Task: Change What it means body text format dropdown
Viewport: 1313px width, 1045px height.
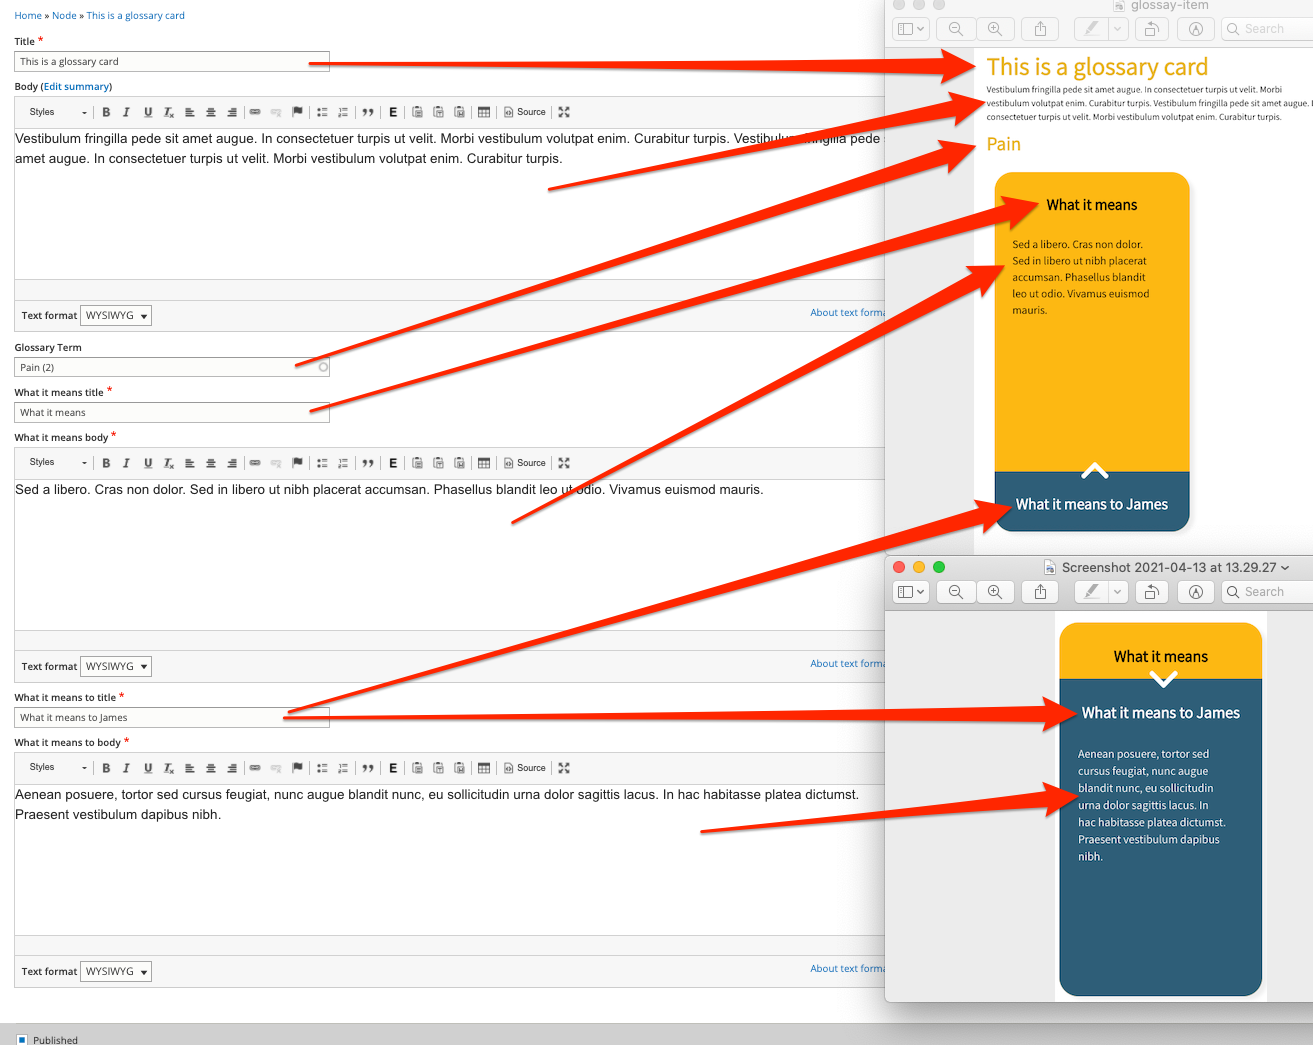Action: pos(116,666)
